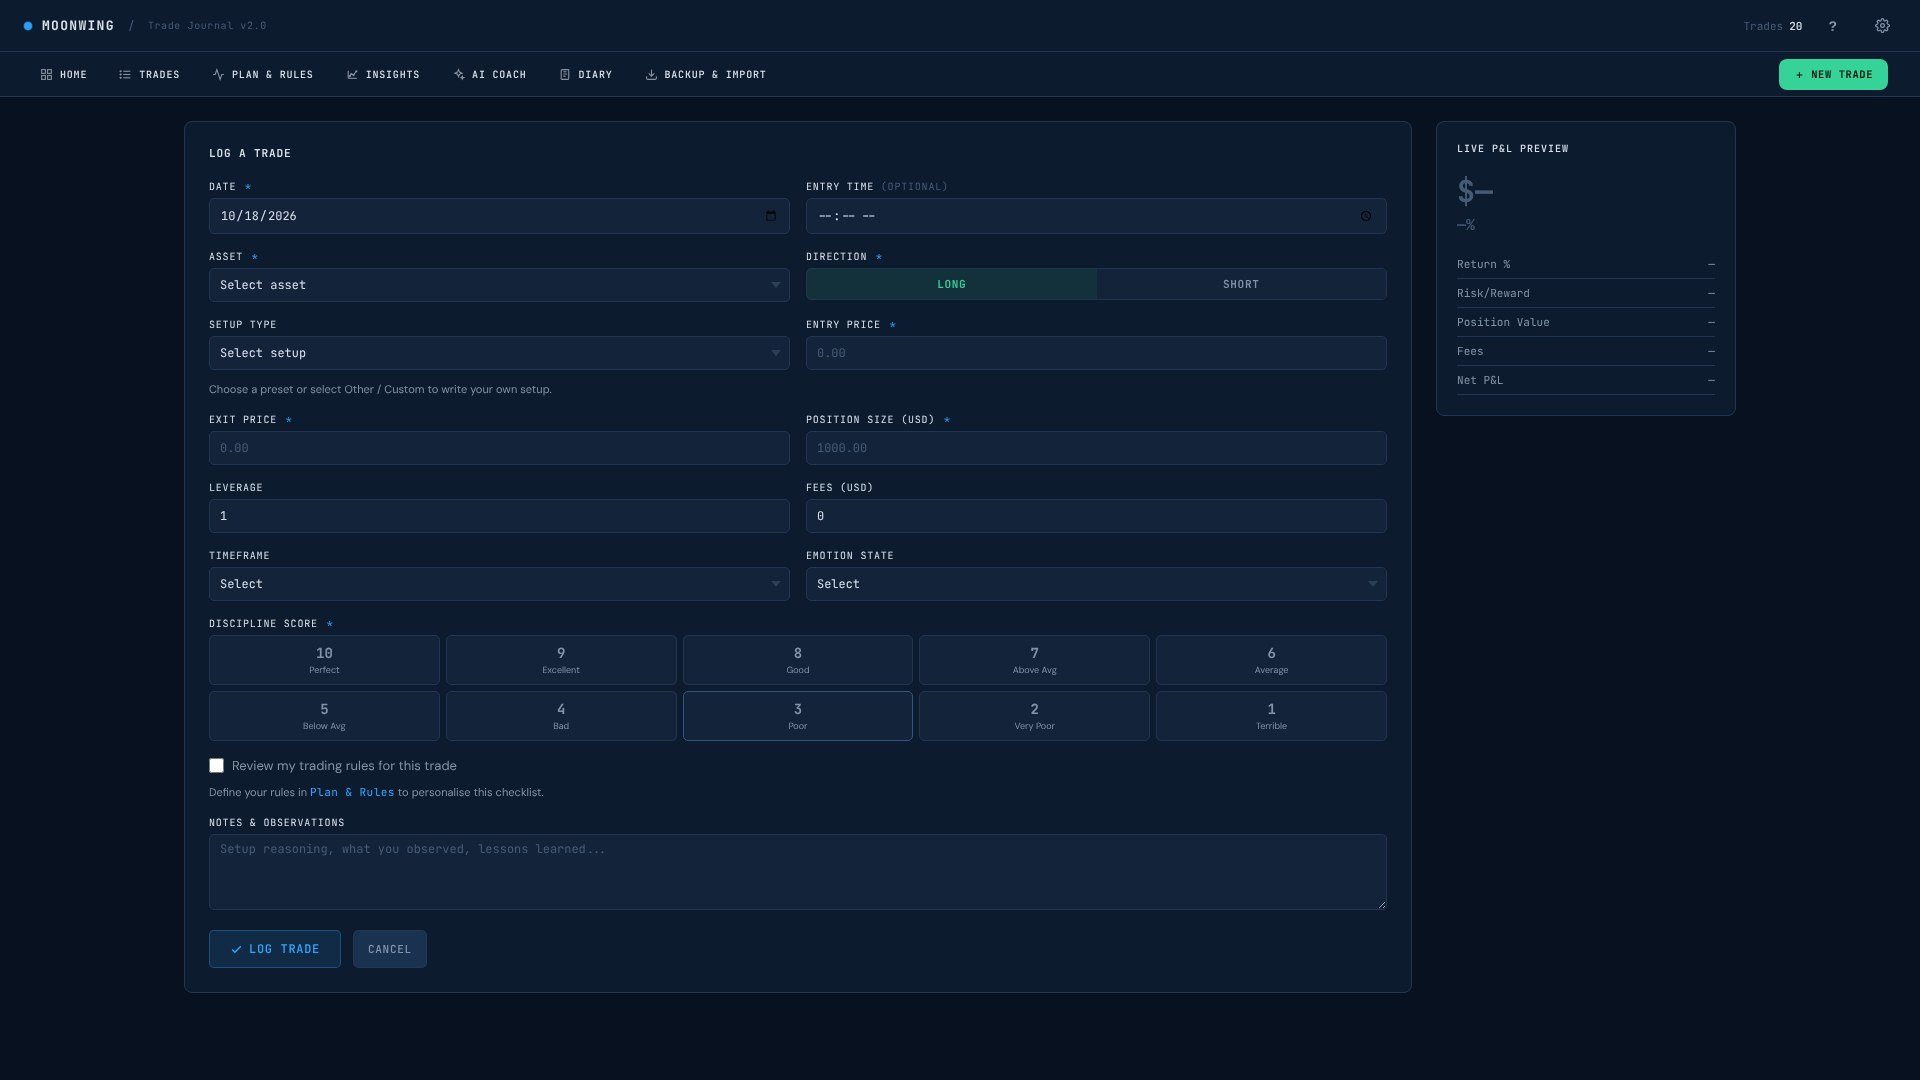
Task: Expand the Emotion State dropdown
Action: pos(1096,584)
